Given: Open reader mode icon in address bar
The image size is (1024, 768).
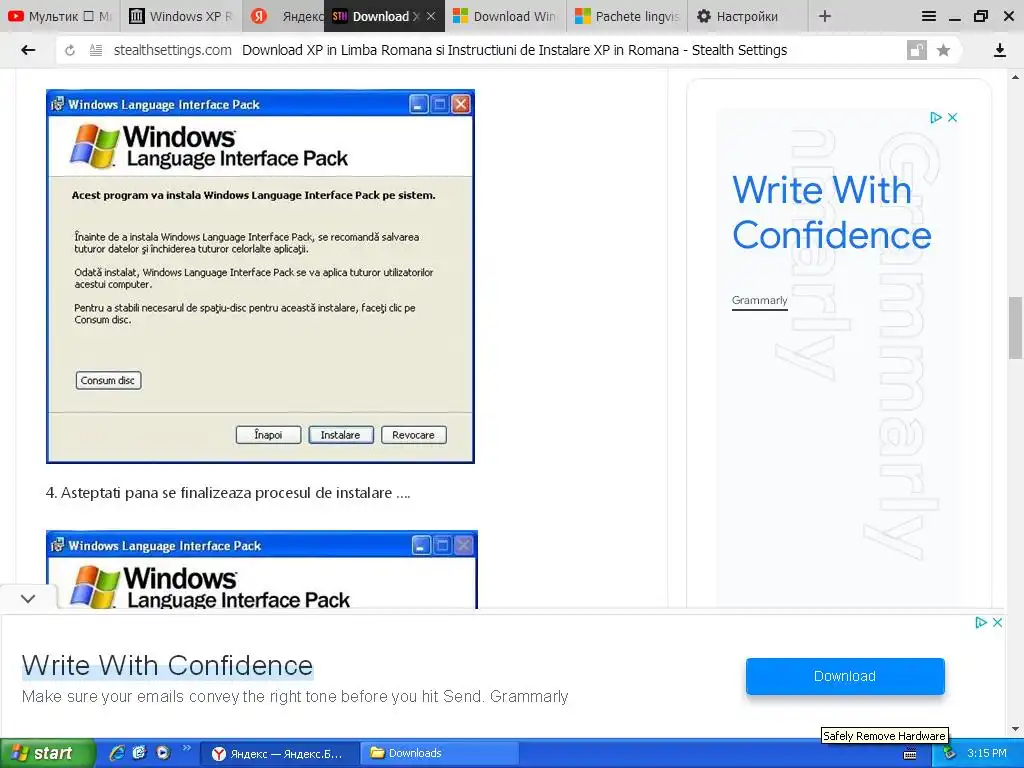Looking at the screenshot, I should 96,50.
